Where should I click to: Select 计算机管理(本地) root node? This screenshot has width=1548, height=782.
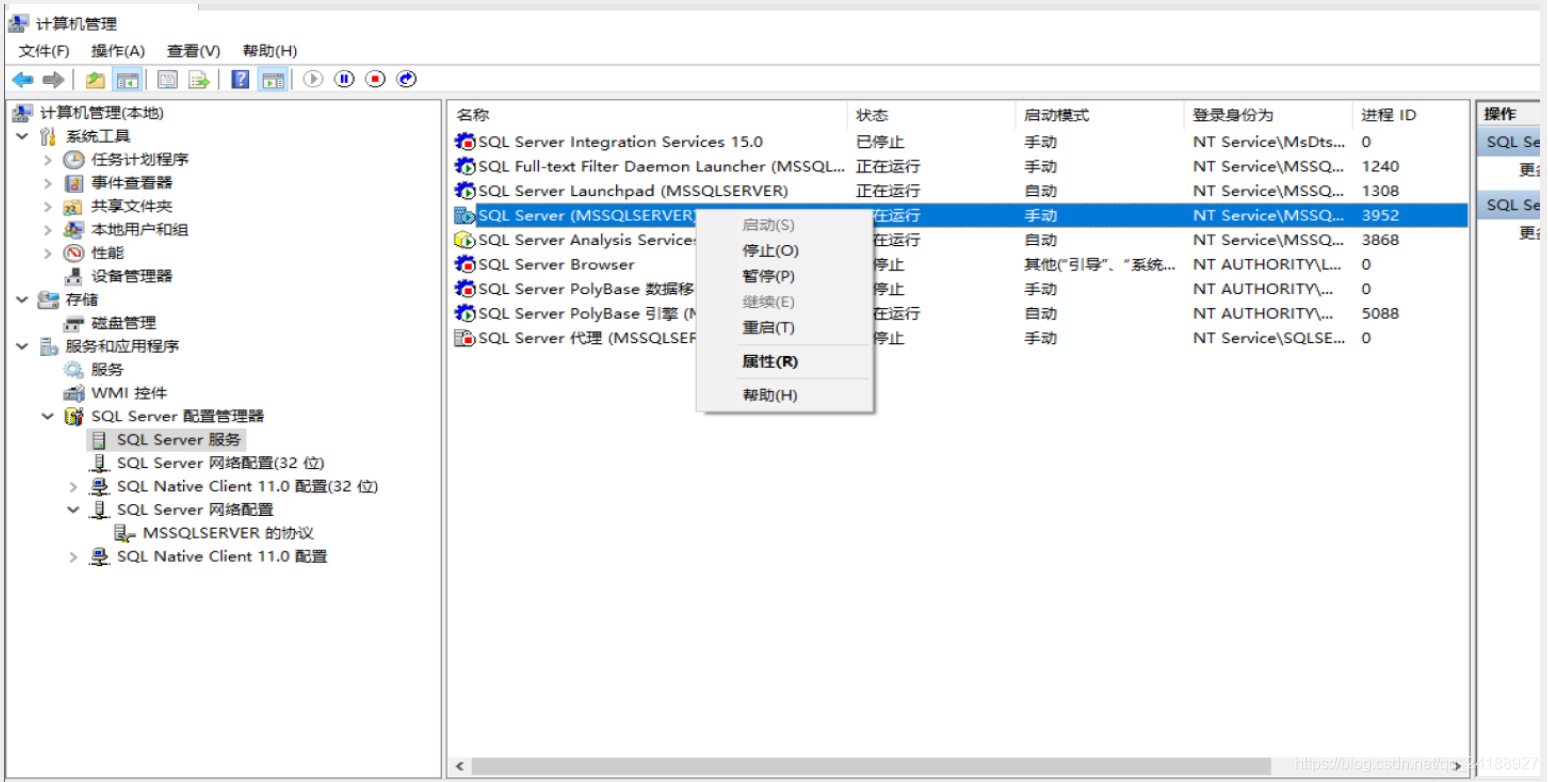pos(101,113)
